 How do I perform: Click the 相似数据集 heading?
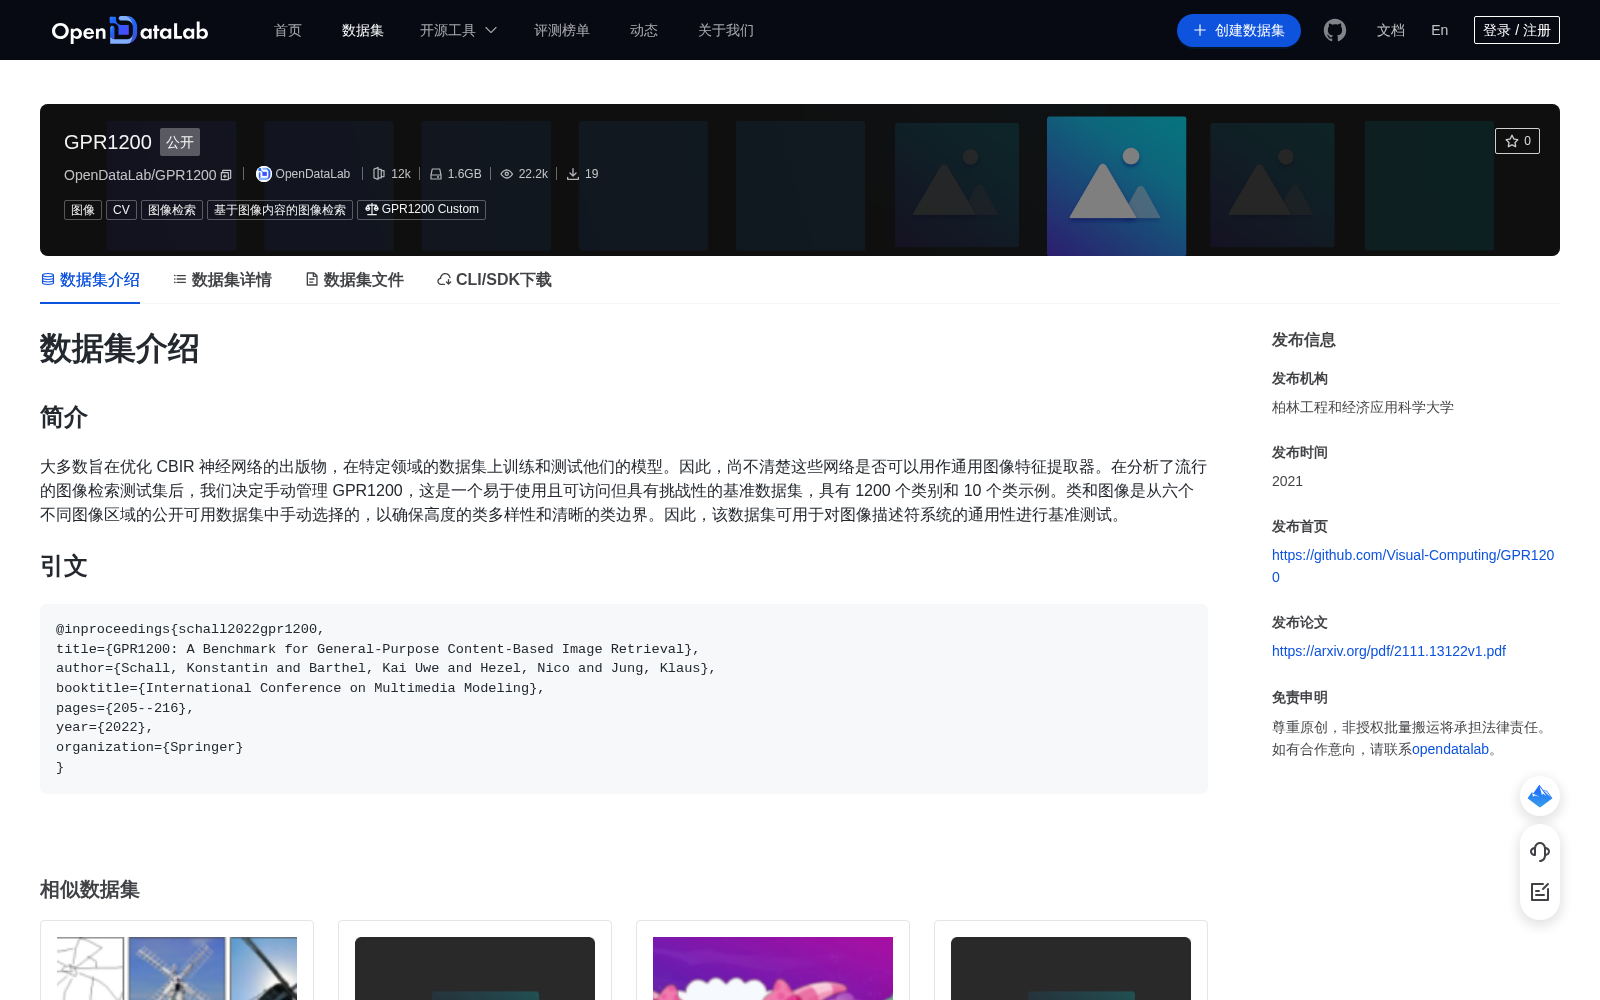pos(90,889)
